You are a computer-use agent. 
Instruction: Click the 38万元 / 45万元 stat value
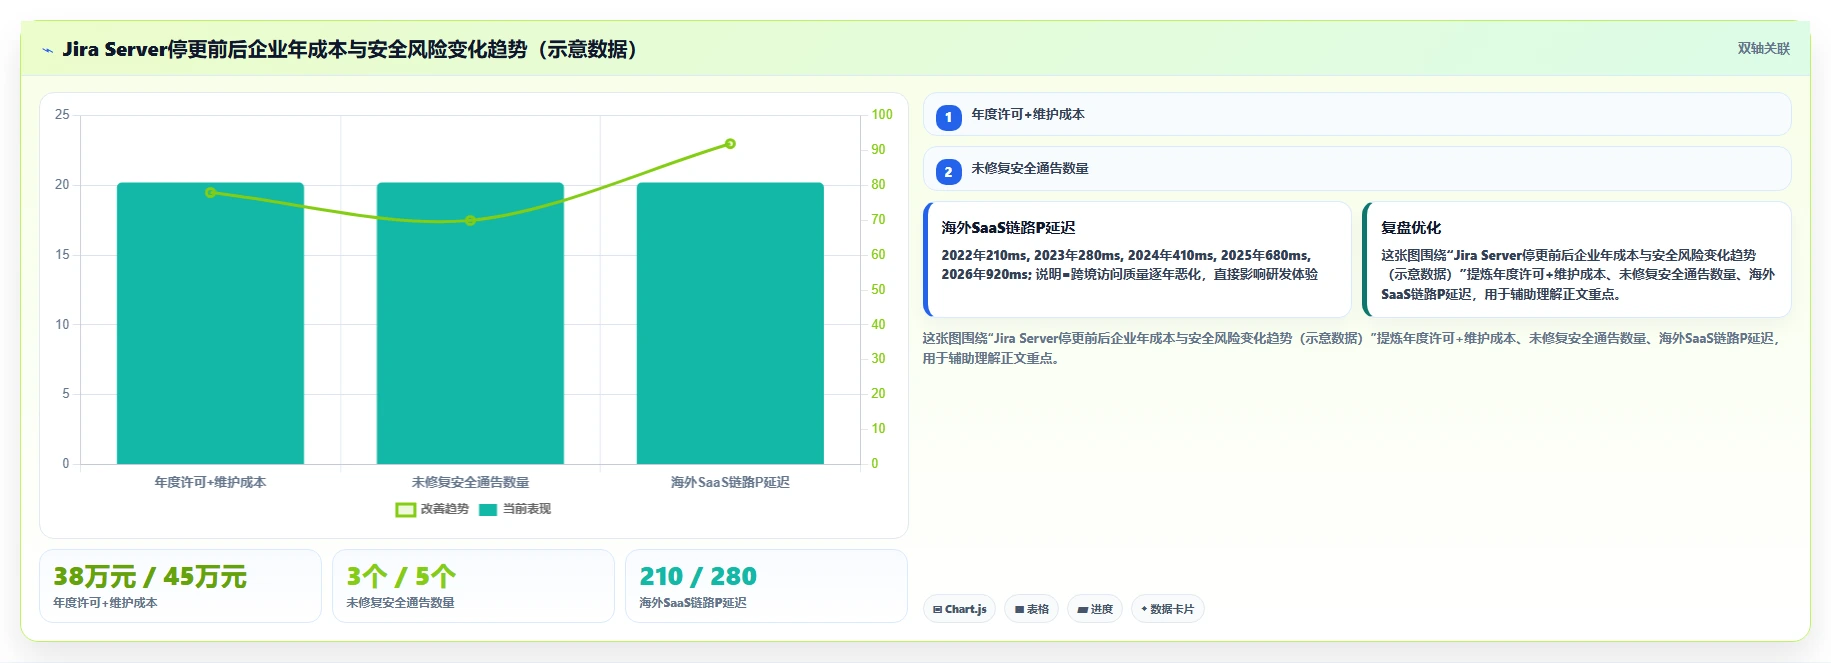[x=150, y=577]
